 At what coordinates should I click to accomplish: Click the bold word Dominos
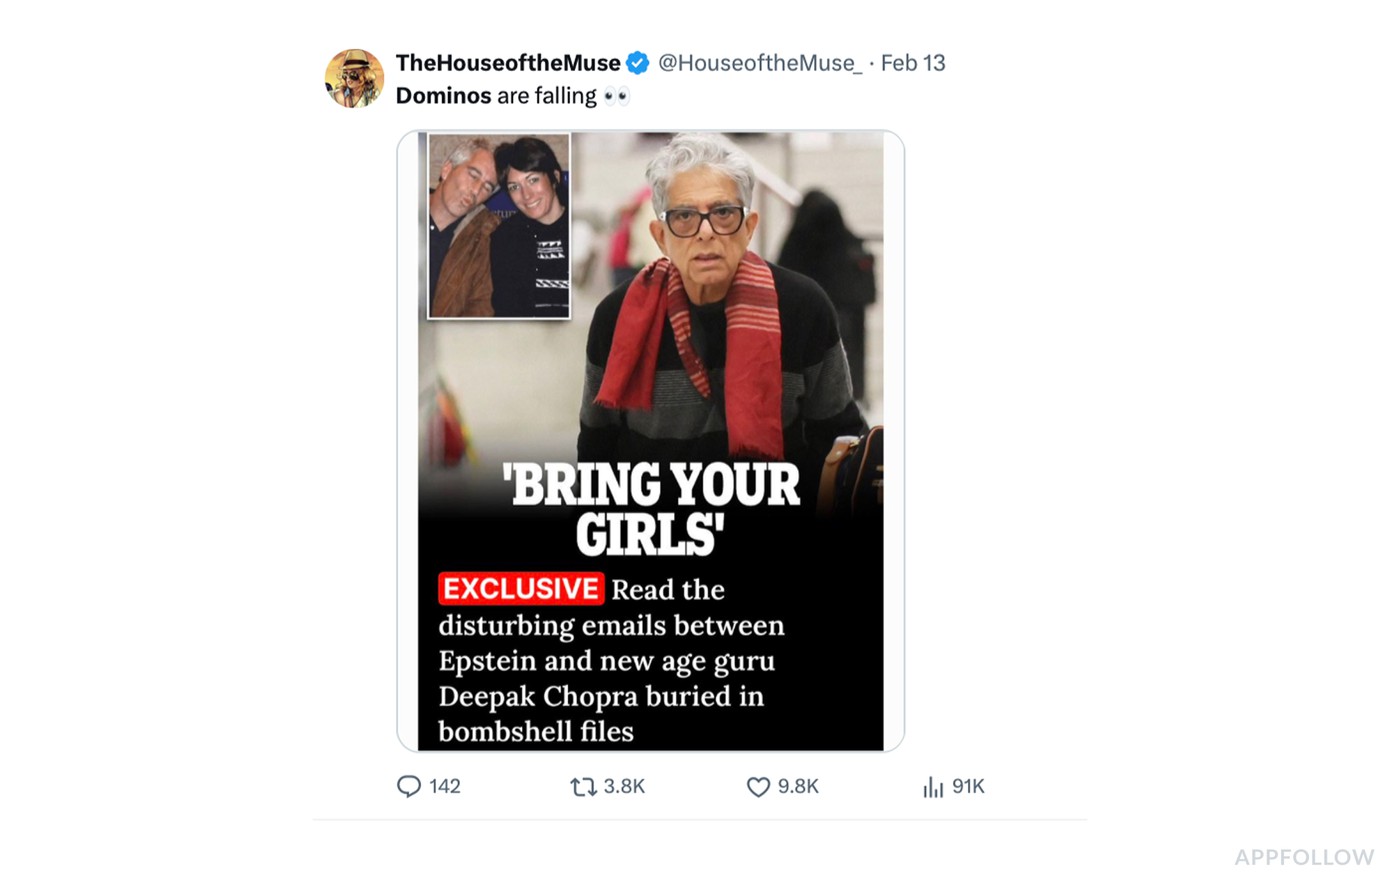(x=443, y=96)
